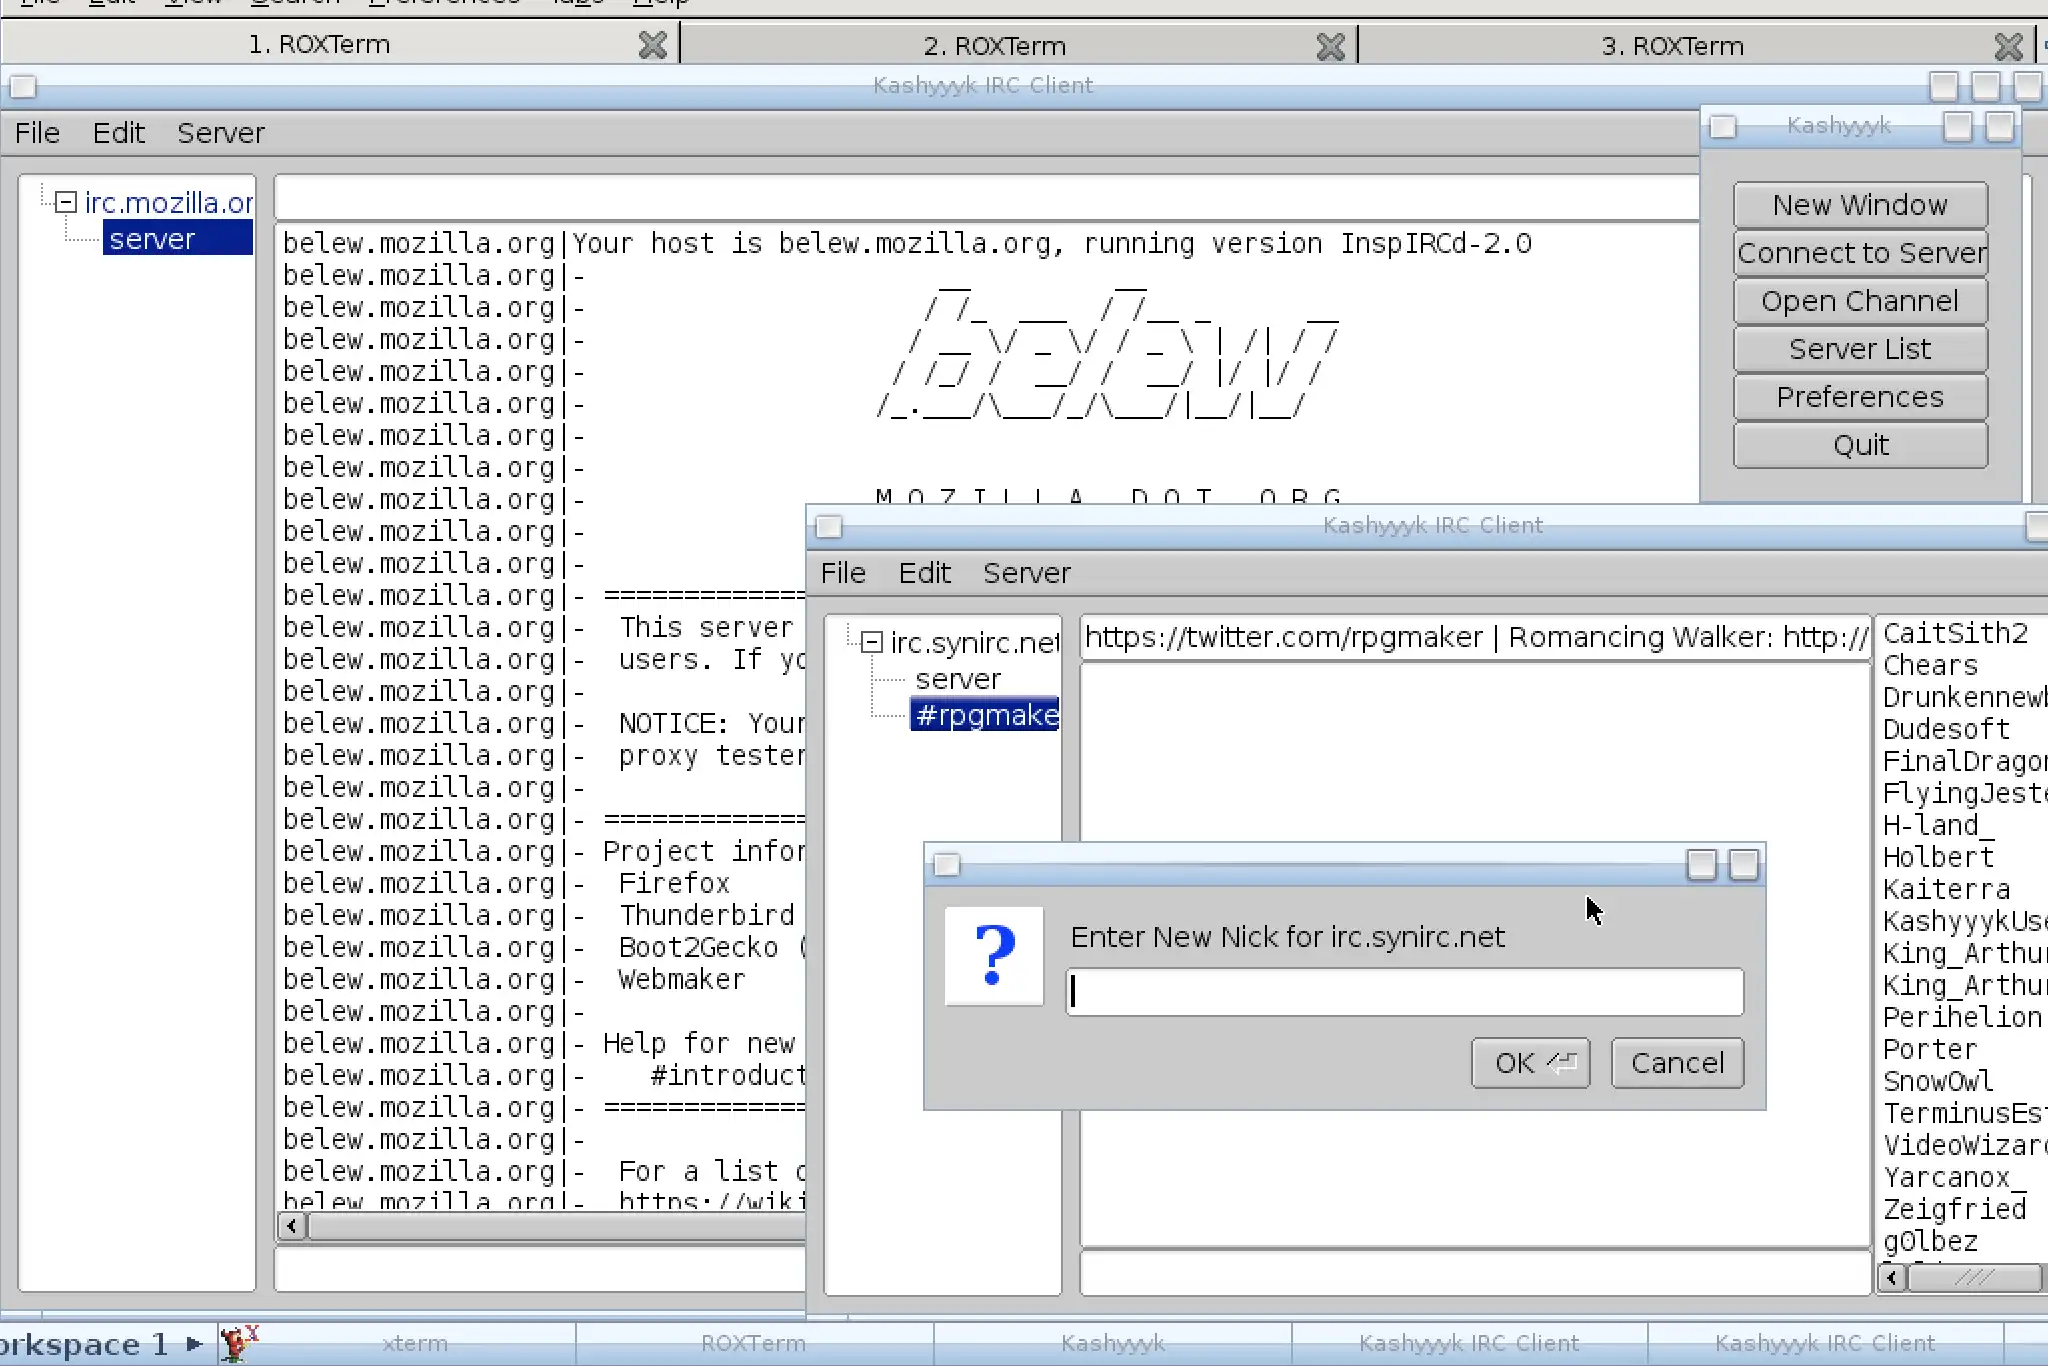Select user SnowOwl in nick list
Viewport: 2048px width, 1366px height.
[x=1938, y=1081]
